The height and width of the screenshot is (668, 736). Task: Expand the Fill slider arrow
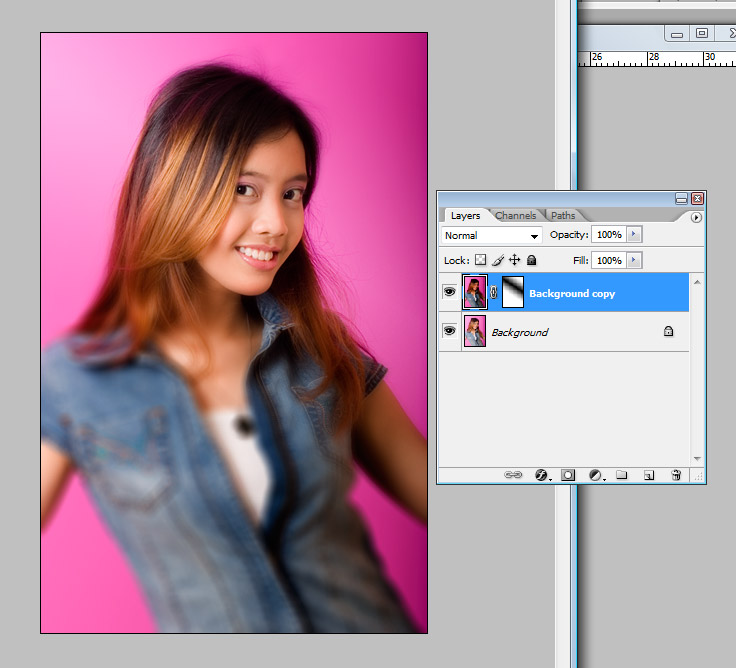[634, 260]
